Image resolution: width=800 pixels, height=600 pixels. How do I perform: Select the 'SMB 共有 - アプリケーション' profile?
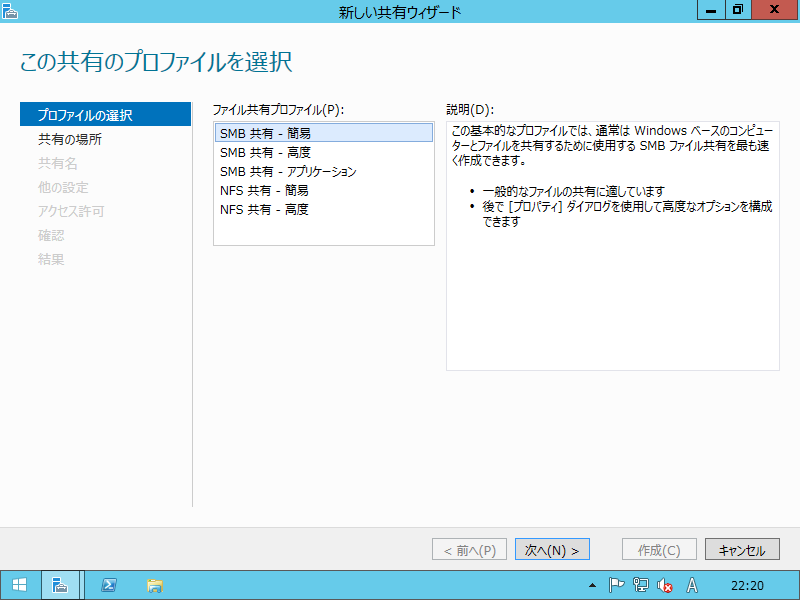click(x=323, y=171)
